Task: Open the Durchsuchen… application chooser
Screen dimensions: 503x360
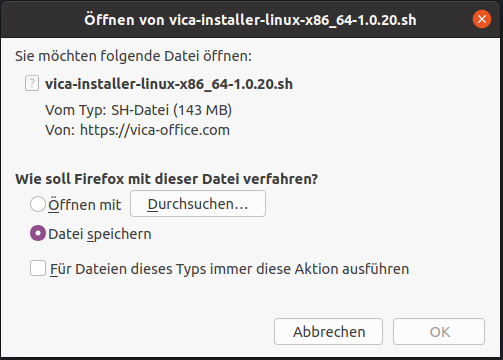Action: [198, 204]
